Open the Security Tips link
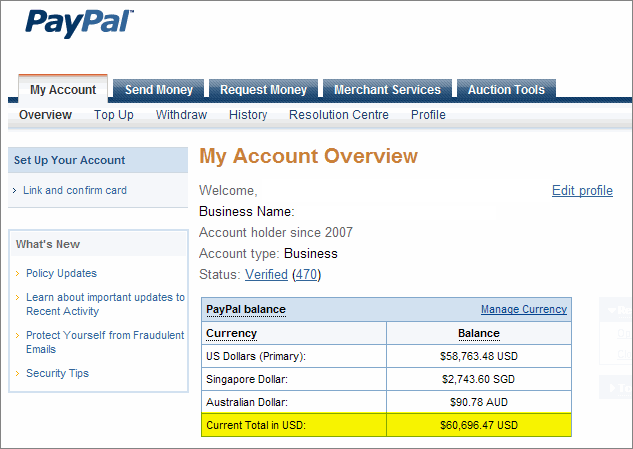This screenshot has height=449, width=633. pos(57,373)
